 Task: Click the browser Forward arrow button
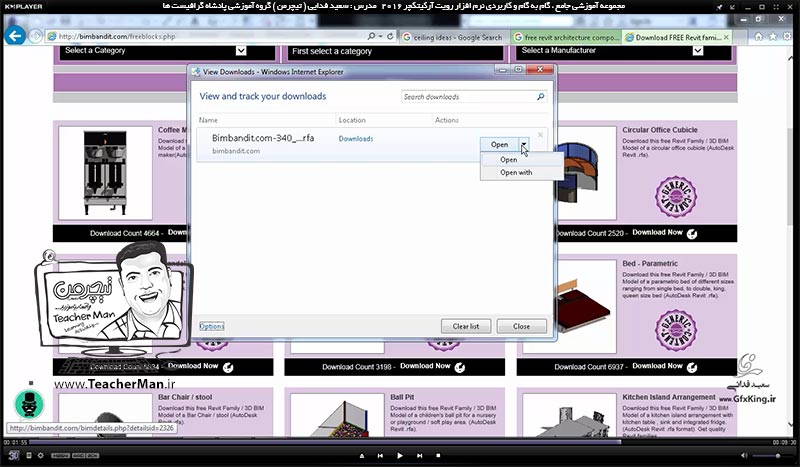point(35,36)
